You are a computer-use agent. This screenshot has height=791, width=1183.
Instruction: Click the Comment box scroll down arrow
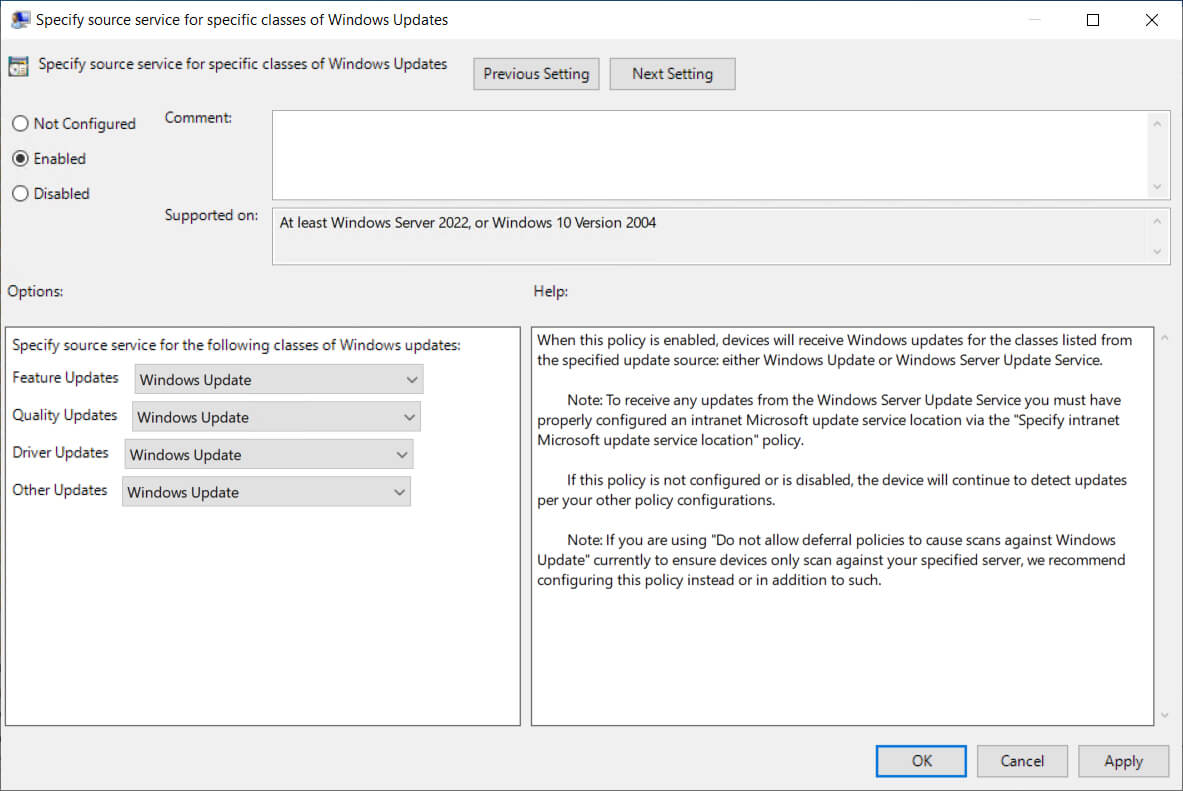1157,187
